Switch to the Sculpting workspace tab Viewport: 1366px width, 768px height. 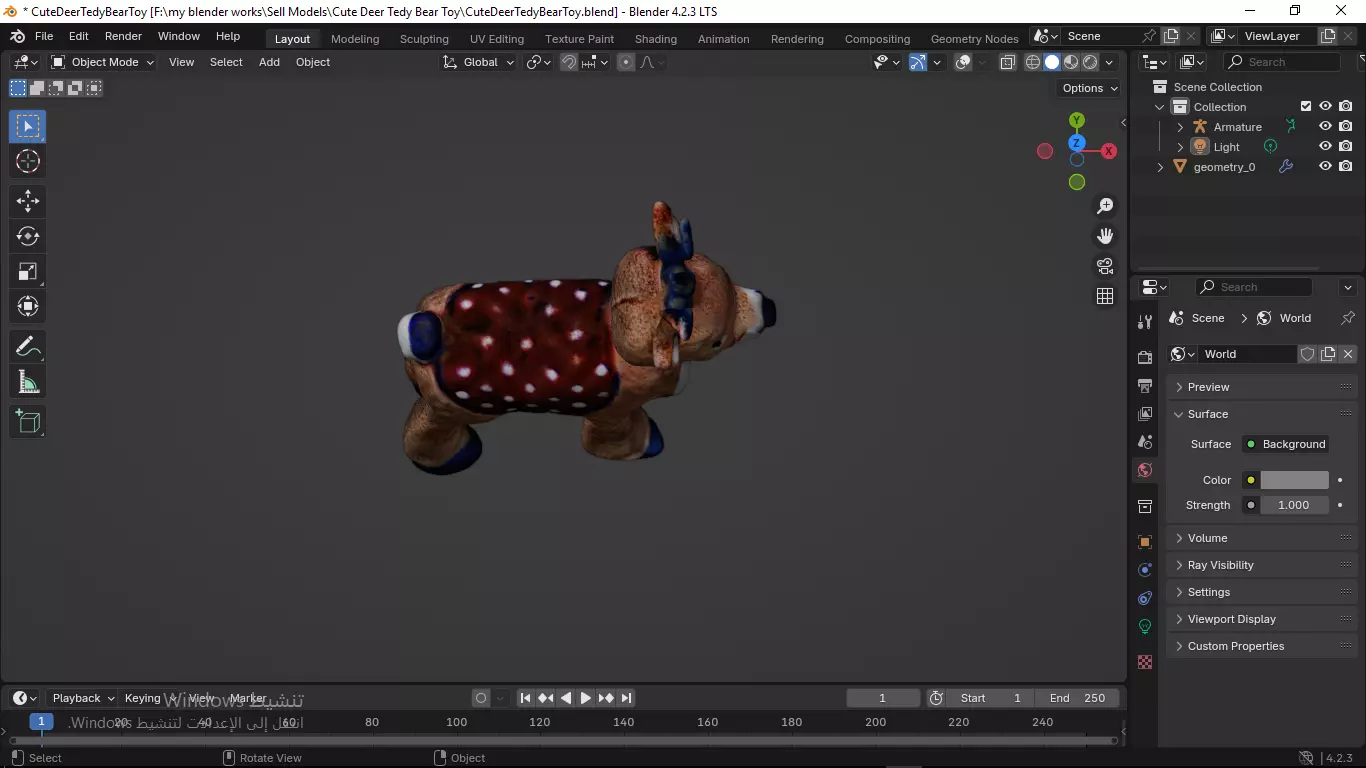tap(424, 39)
